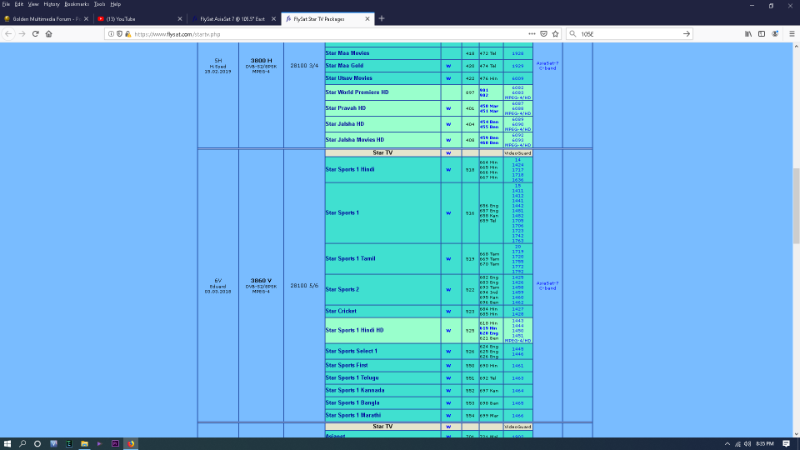800x450 pixels.
Task: Close the YouTube tab
Action: [x=180, y=19]
